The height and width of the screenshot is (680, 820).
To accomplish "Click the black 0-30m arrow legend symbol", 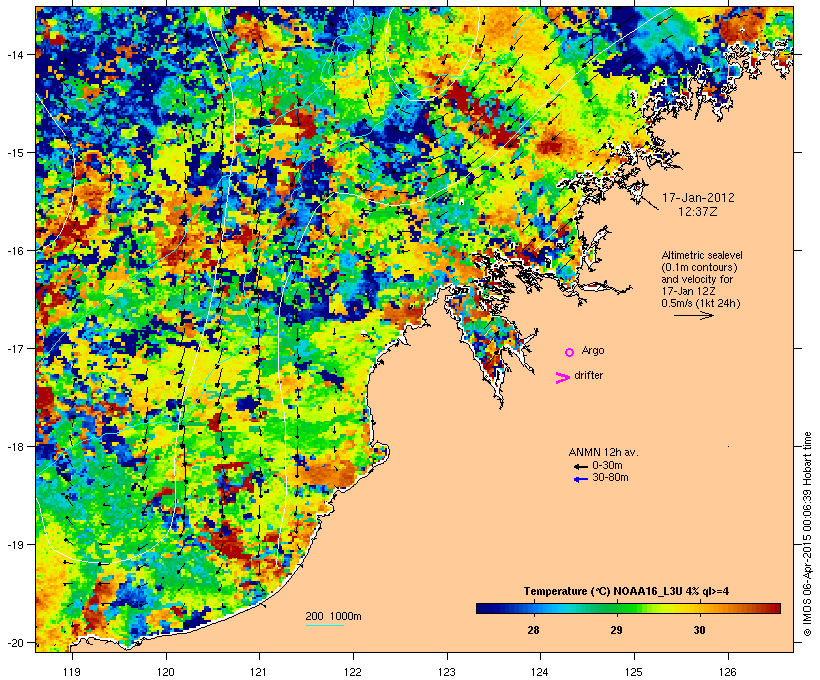I will point(580,467).
